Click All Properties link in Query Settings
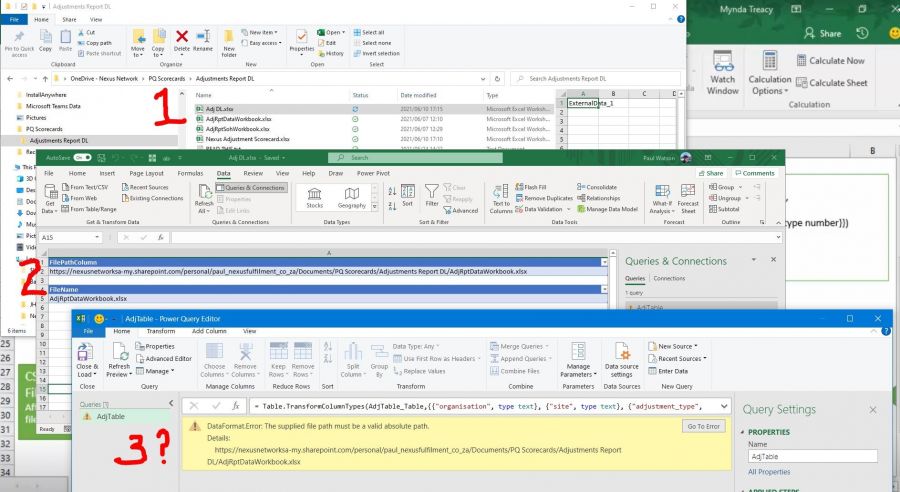Viewport: 900px width, 492px height. (x=769, y=472)
